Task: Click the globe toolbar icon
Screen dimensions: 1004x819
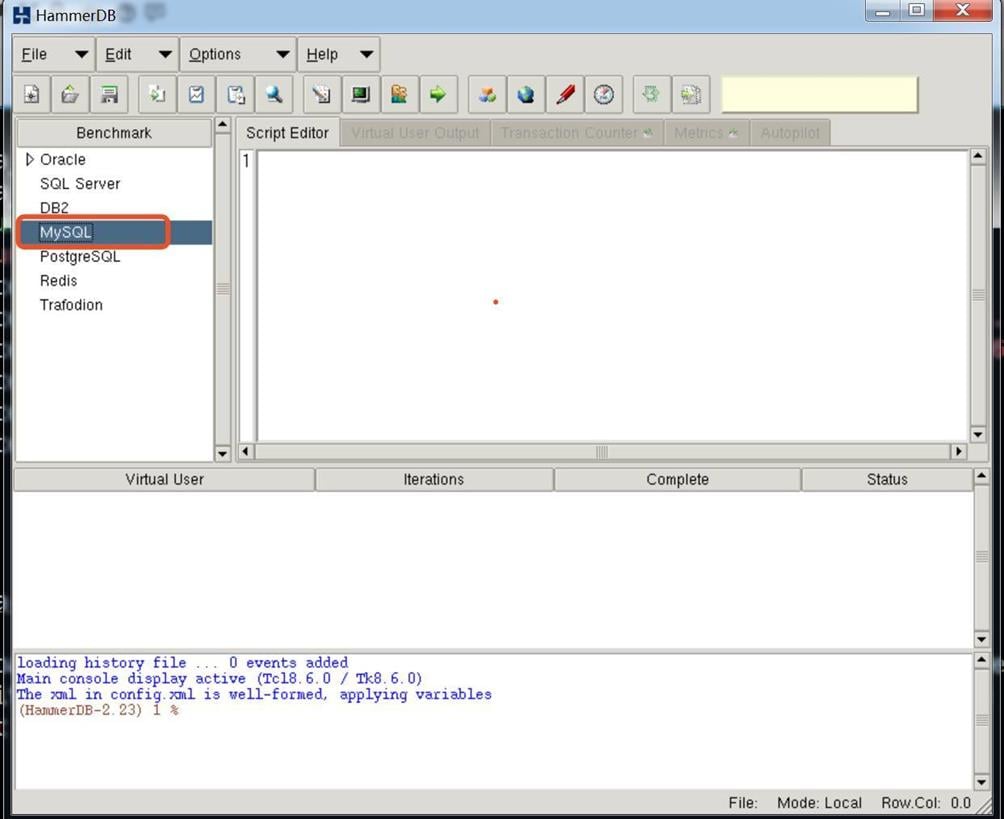Action: pyautogui.click(x=526, y=95)
